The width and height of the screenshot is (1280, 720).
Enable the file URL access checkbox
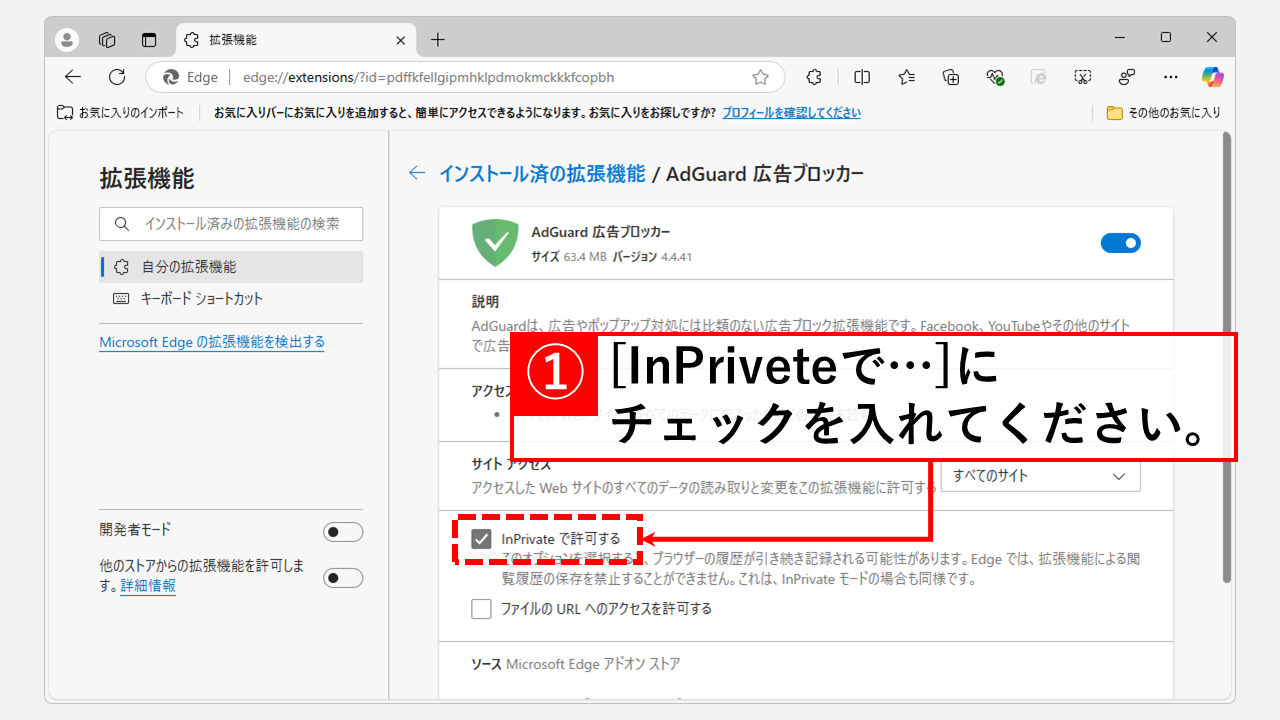coord(481,608)
